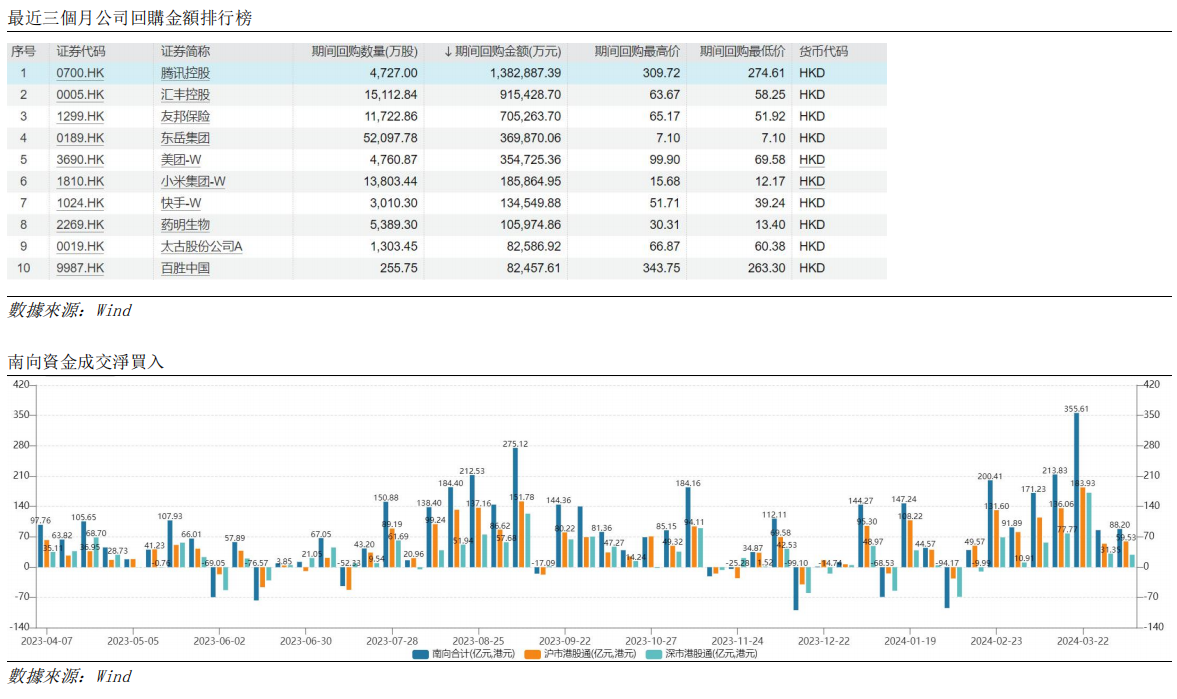Click company name 快手-W

(181, 203)
